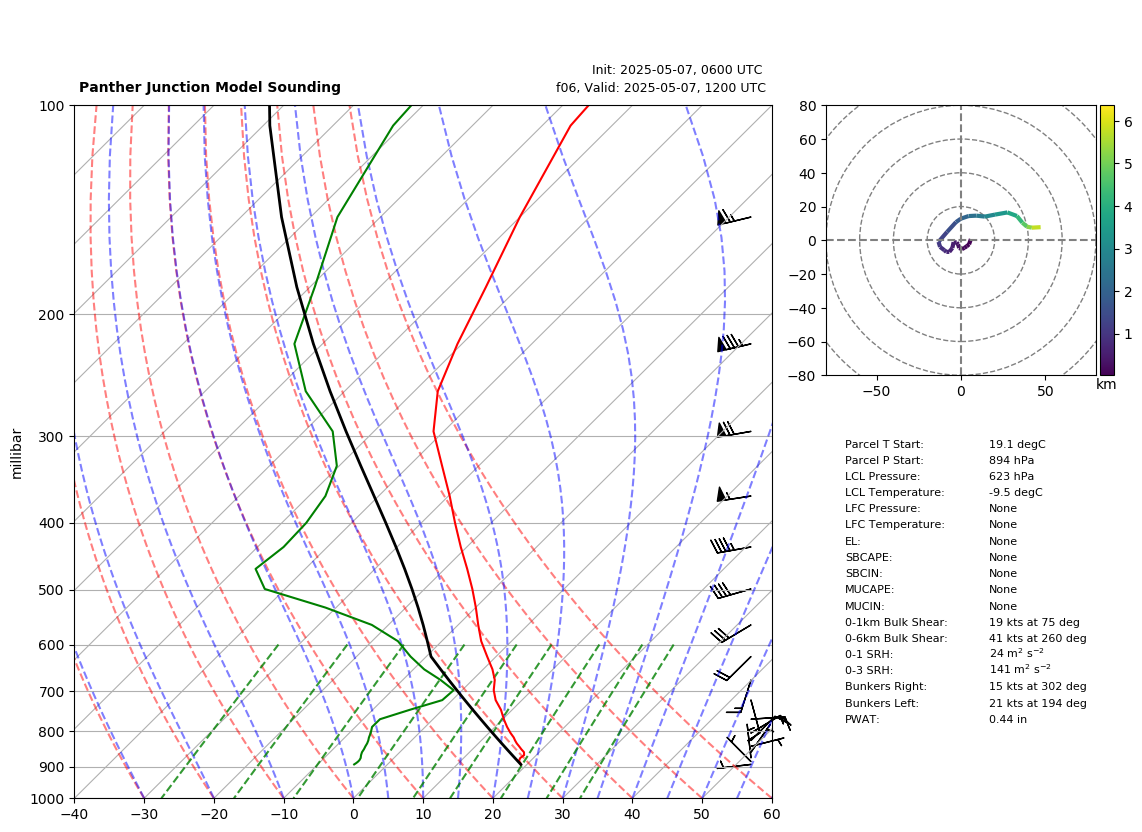The width and height of the screenshot is (1142, 832).
Task: Click the wind barb near 150 millibar
Action: click(x=734, y=217)
